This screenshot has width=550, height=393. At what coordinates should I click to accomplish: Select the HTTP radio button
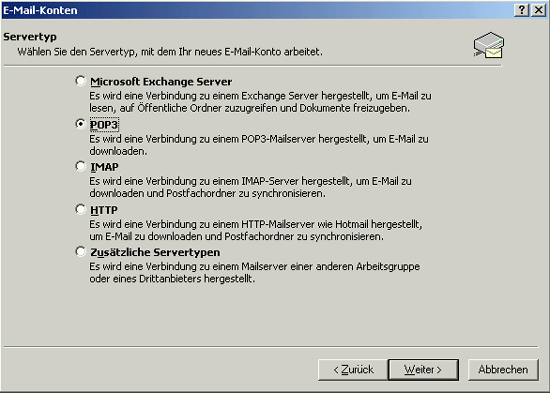pos(81,209)
